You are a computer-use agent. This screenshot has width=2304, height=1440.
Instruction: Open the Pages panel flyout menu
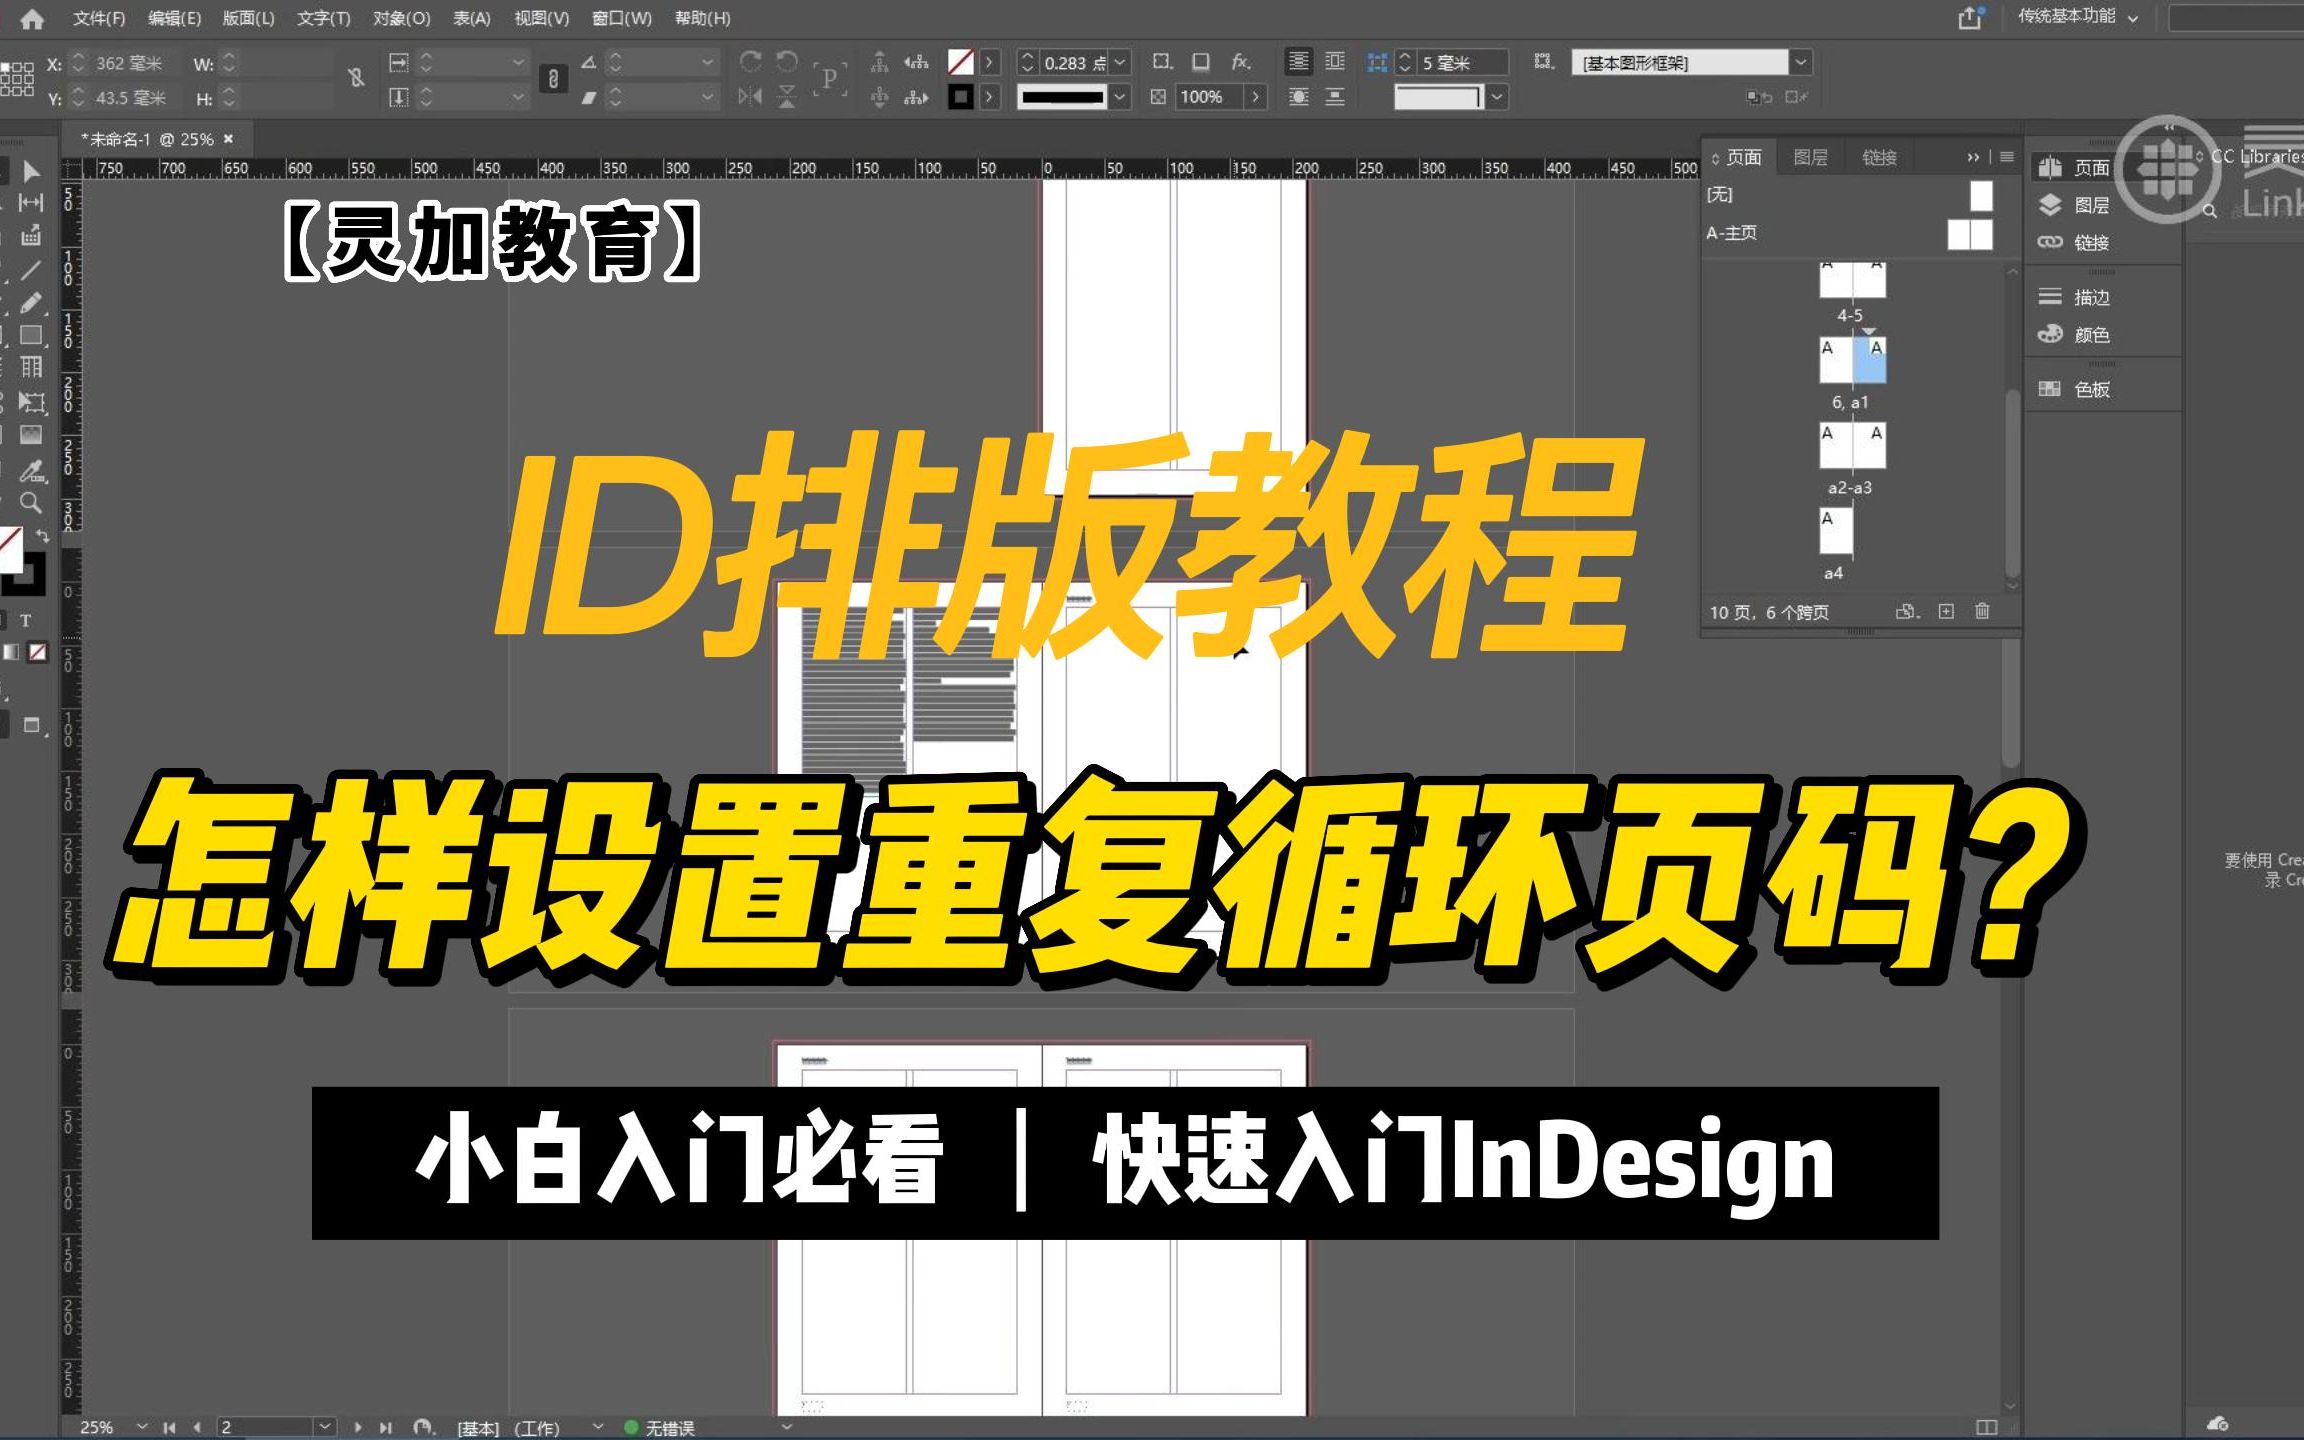tap(2007, 157)
